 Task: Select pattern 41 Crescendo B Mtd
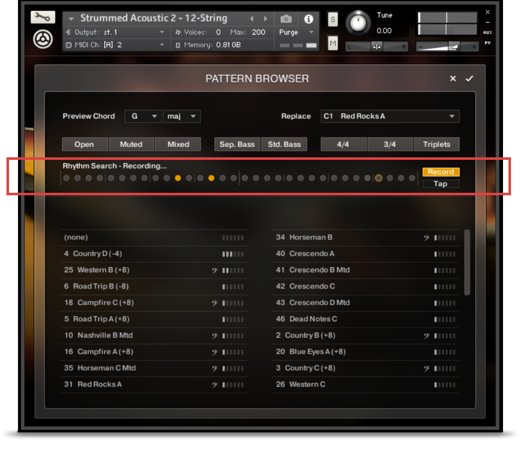366,270
